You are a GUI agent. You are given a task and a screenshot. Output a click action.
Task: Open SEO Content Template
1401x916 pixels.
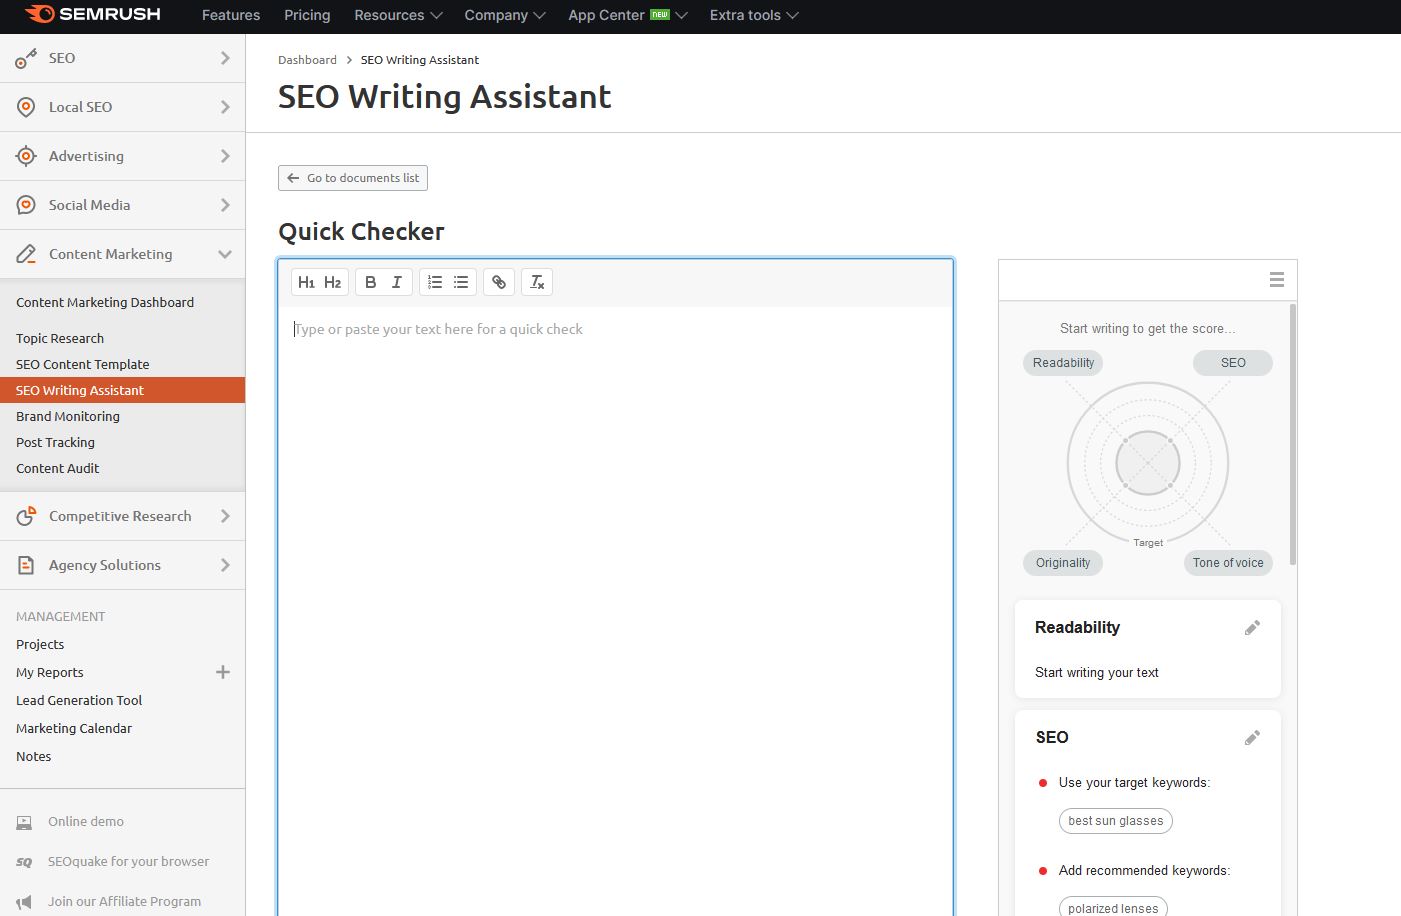(83, 364)
